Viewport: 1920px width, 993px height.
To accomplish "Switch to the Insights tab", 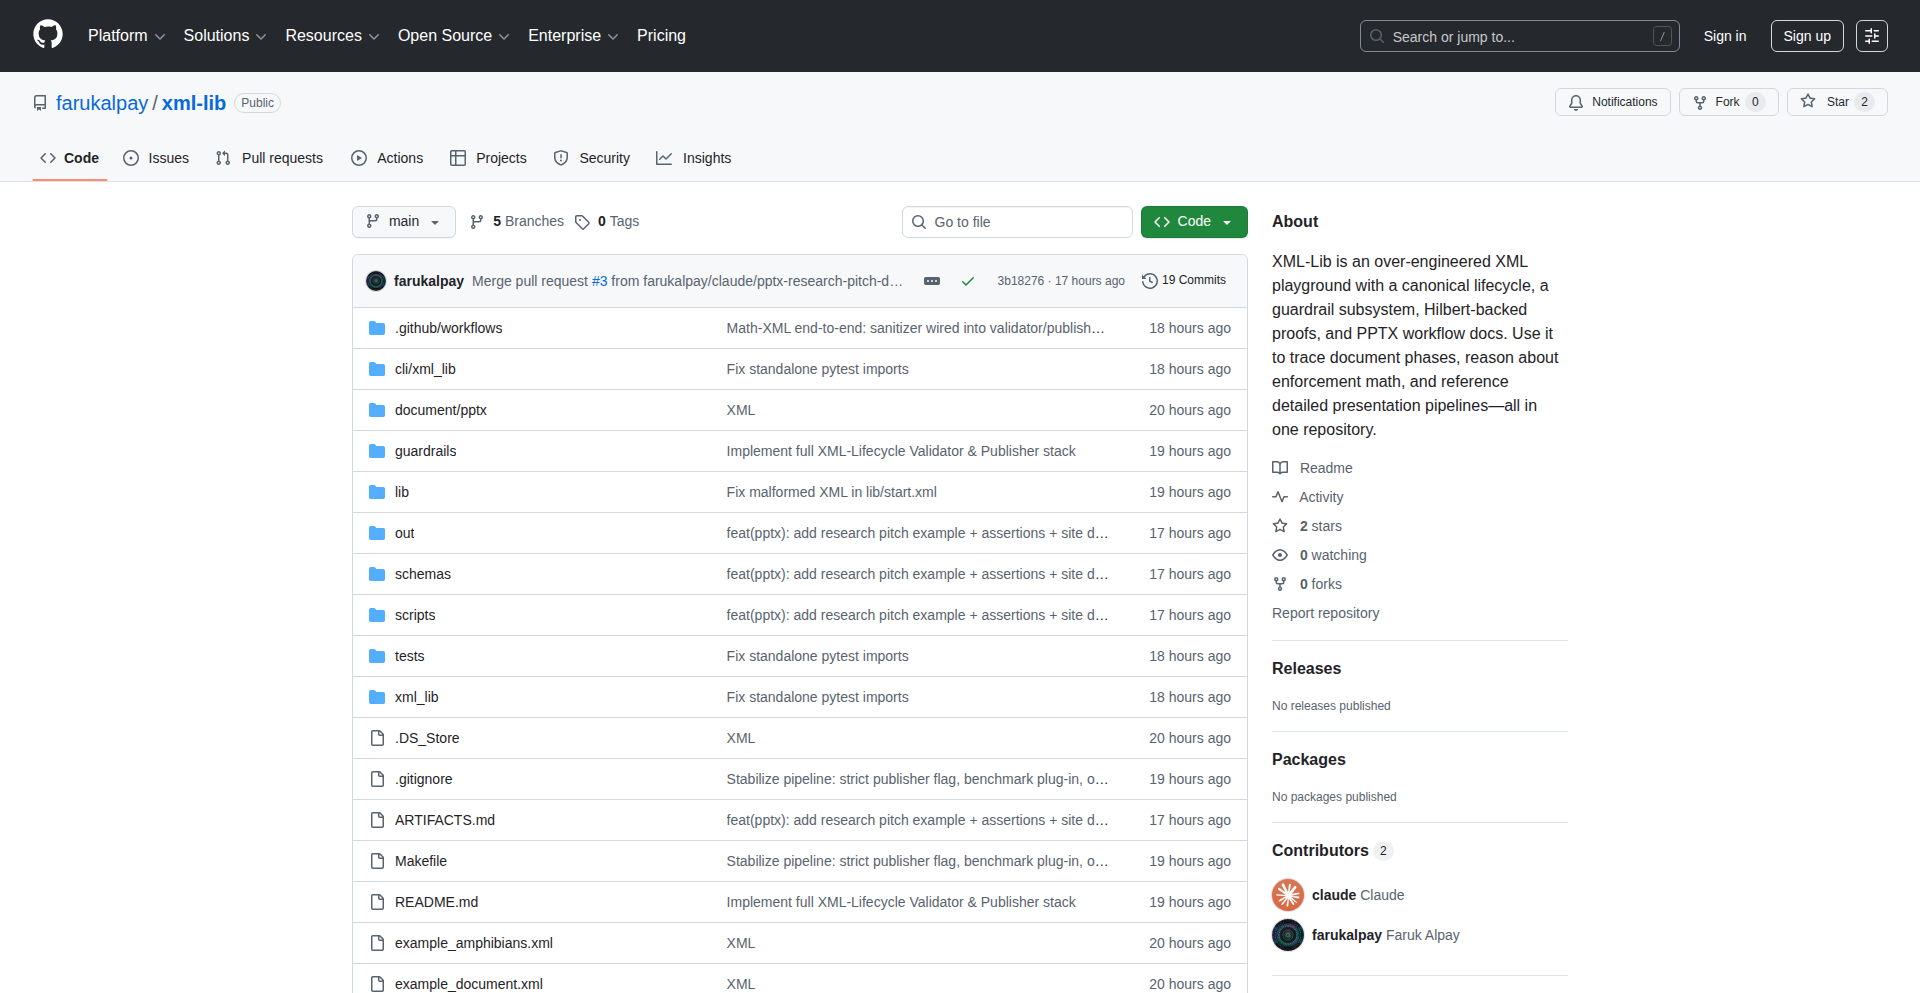I will (693, 158).
